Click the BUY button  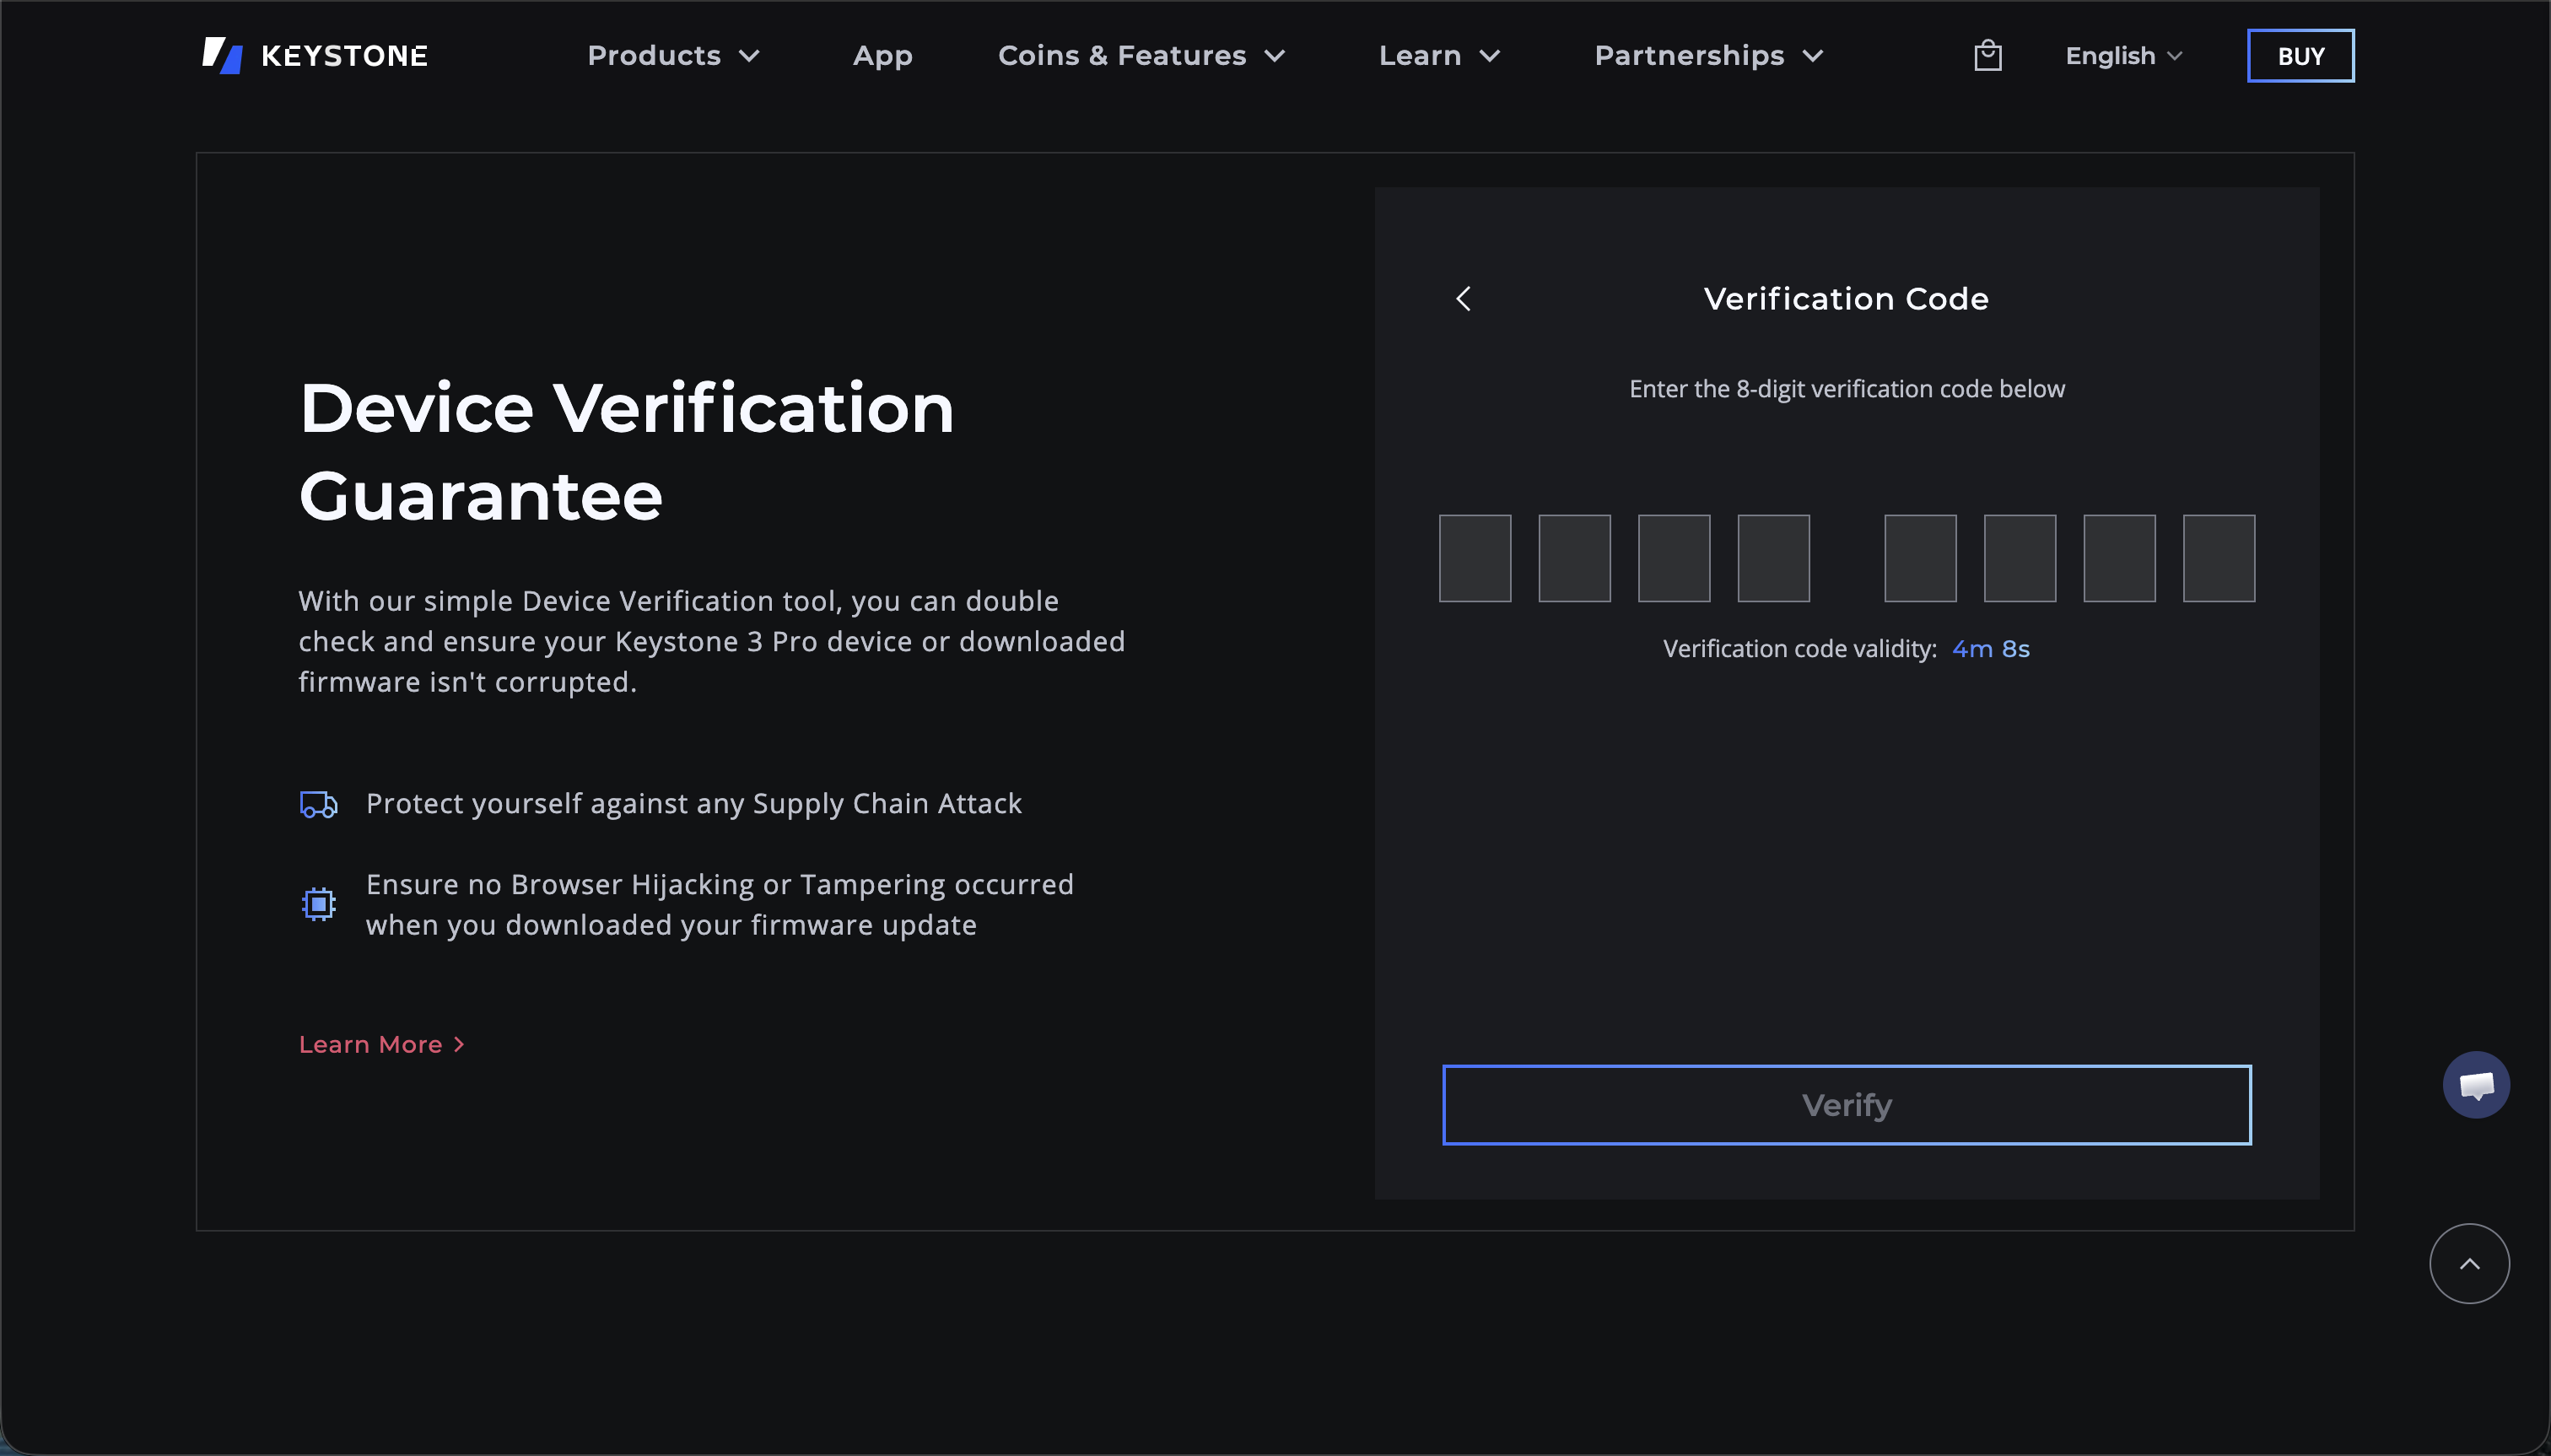[x=2300, y=55]
